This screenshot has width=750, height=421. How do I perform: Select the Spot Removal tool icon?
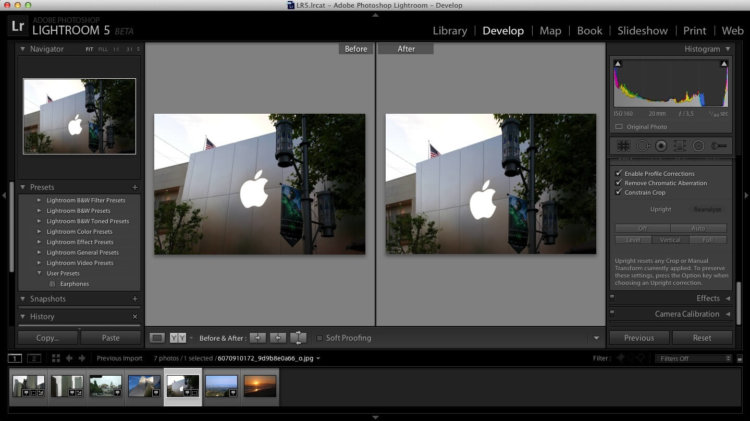pyautogui.click(x=643, y=145)
